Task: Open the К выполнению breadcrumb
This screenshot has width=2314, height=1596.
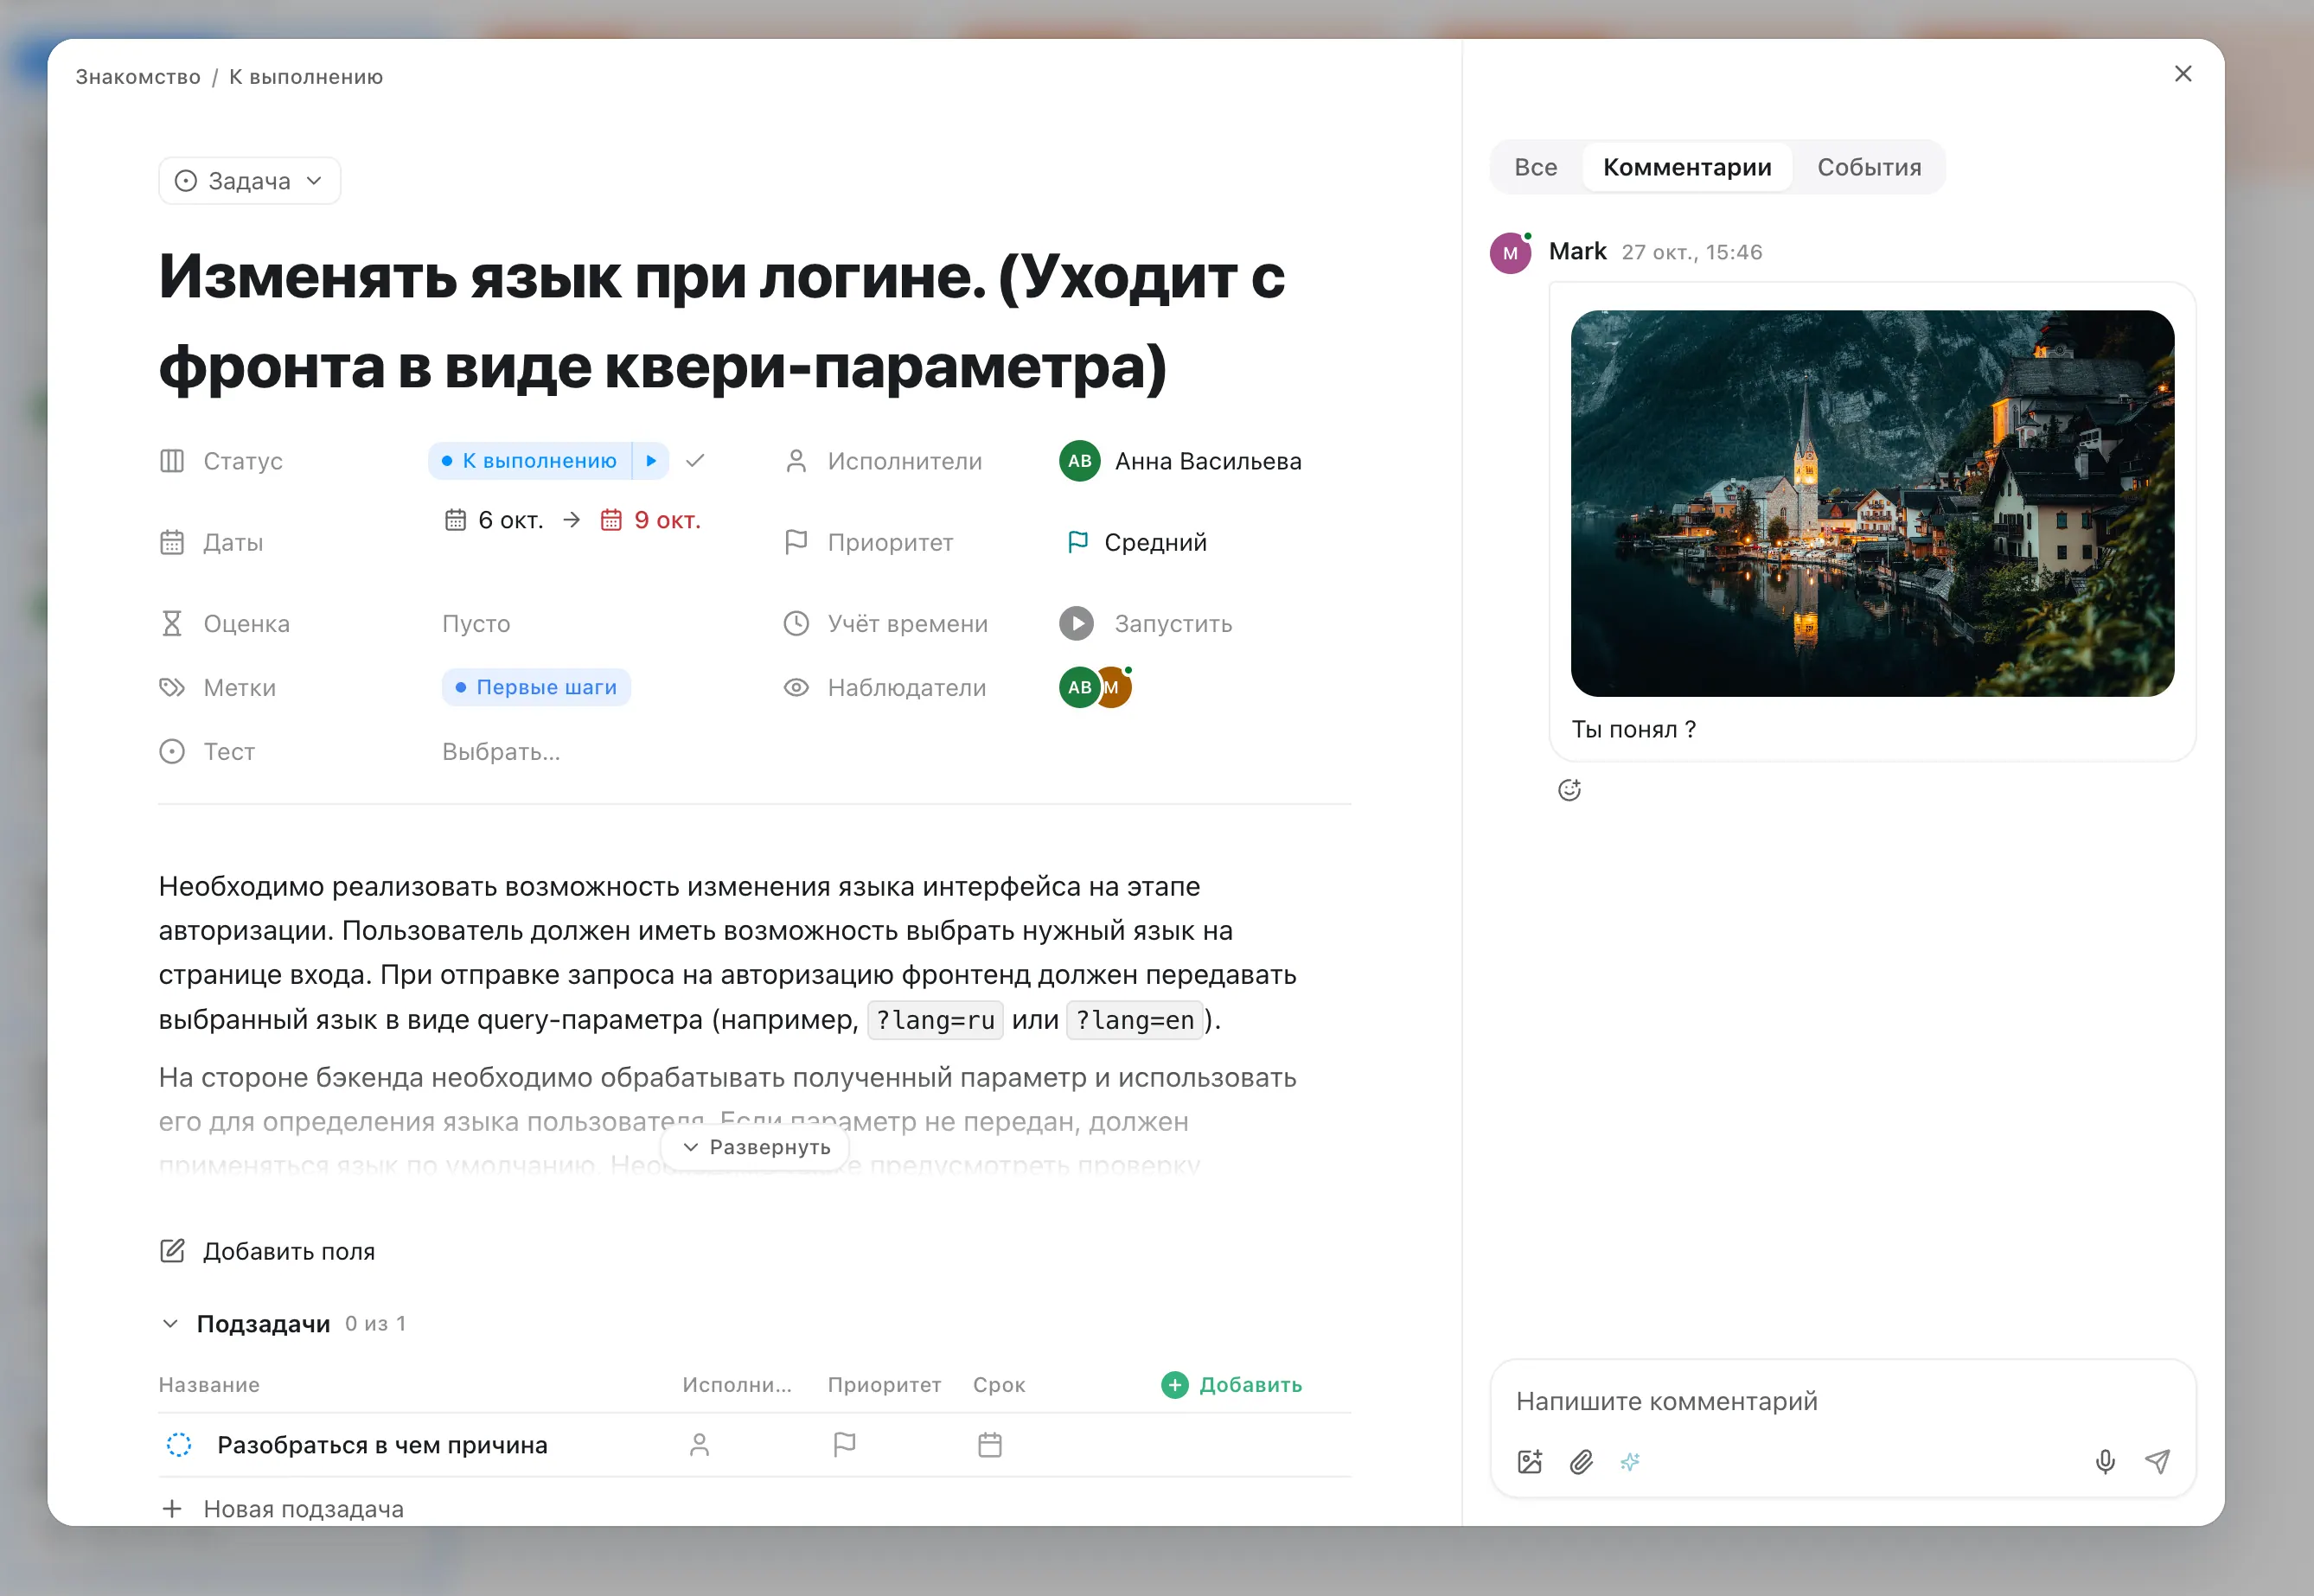Action: [306, 77]
